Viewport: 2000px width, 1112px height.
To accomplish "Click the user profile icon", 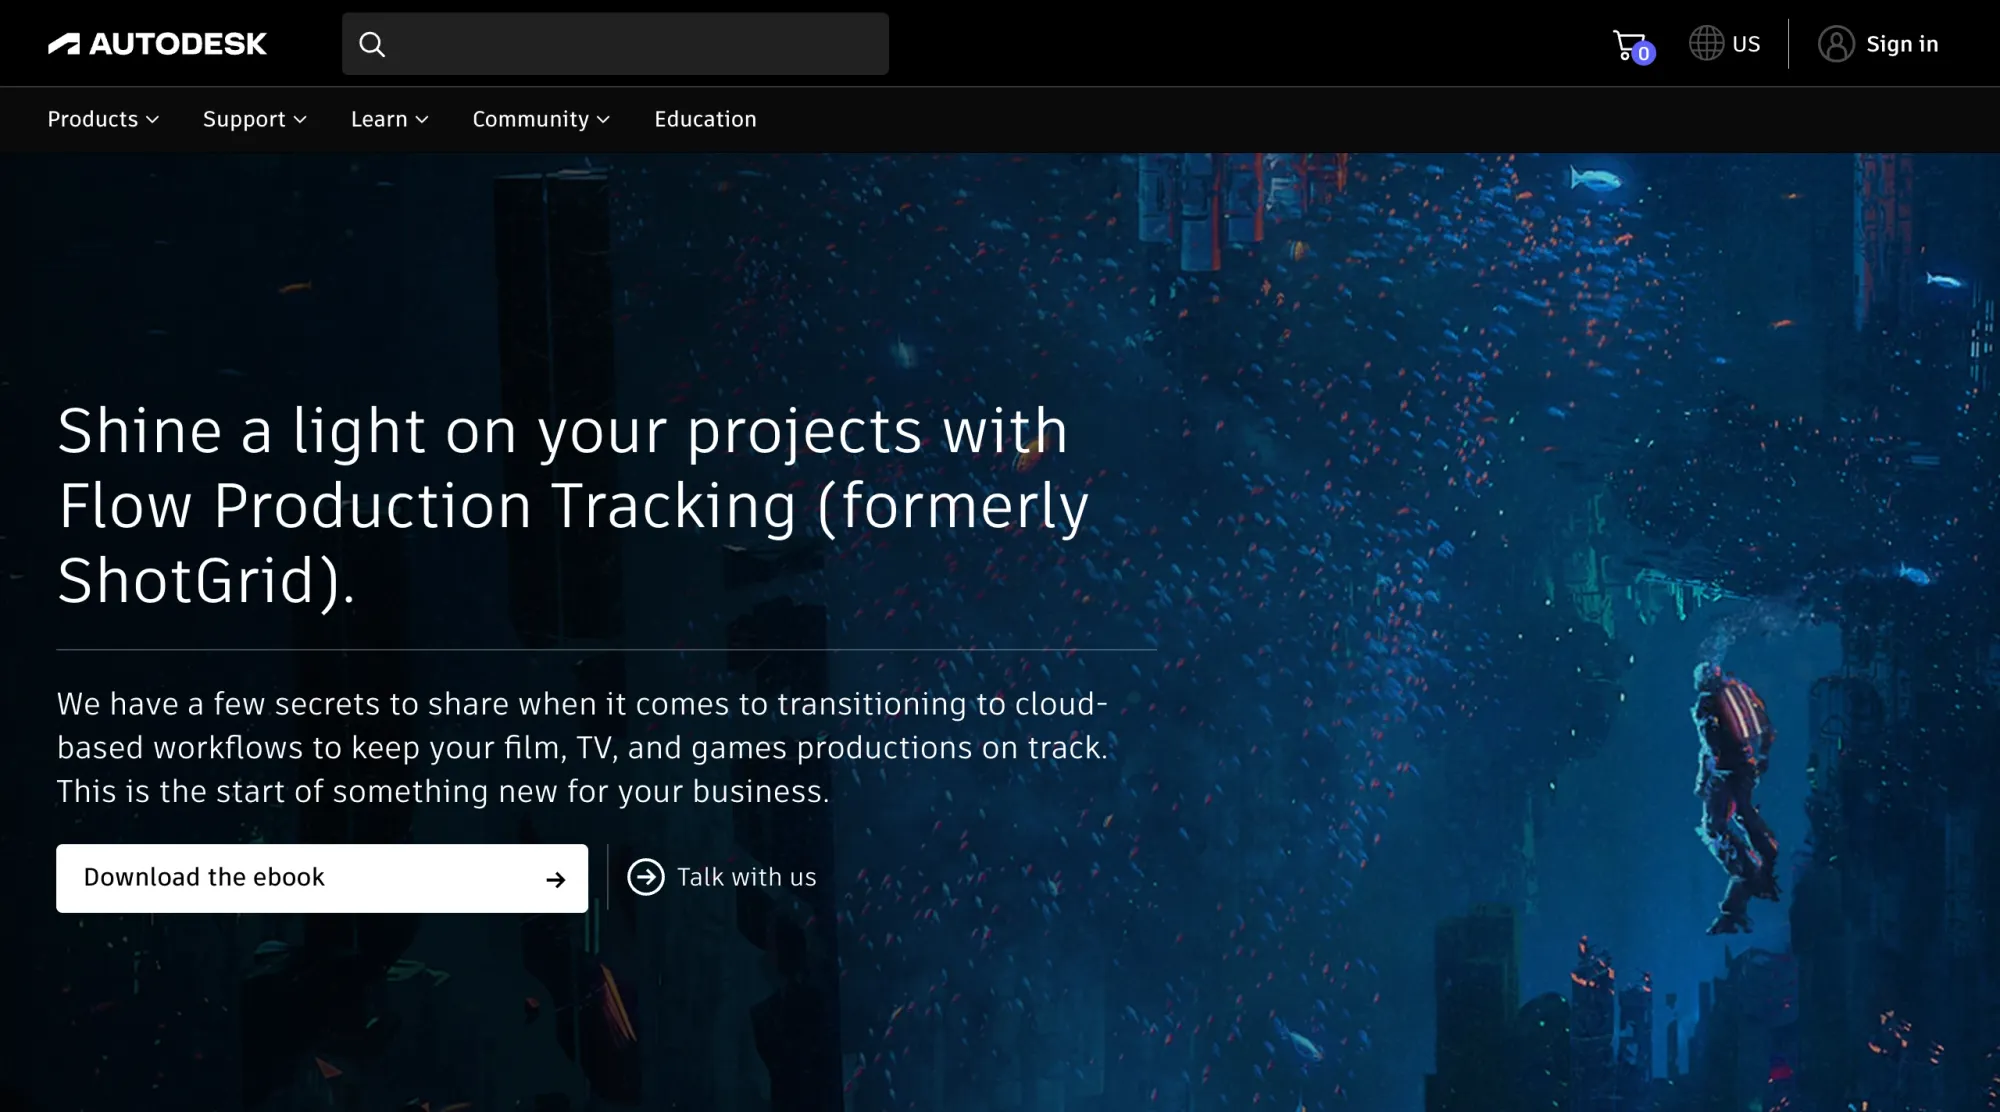I will point(1836,44).
